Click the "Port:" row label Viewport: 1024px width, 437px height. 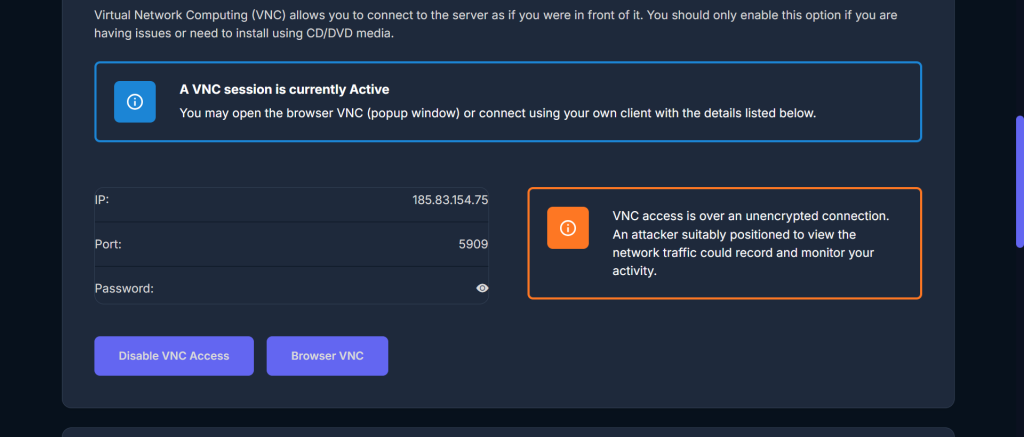(x=108, y=244)
